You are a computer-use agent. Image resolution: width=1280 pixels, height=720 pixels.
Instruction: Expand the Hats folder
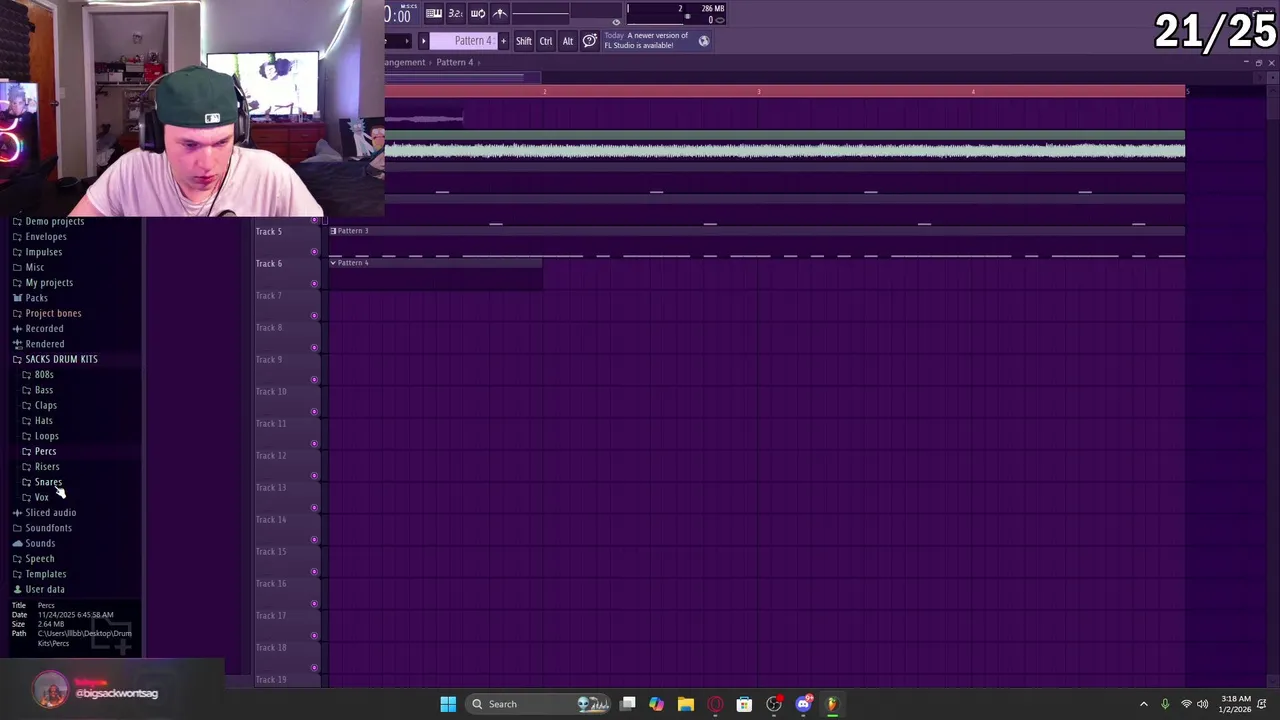tap(38, 420)
